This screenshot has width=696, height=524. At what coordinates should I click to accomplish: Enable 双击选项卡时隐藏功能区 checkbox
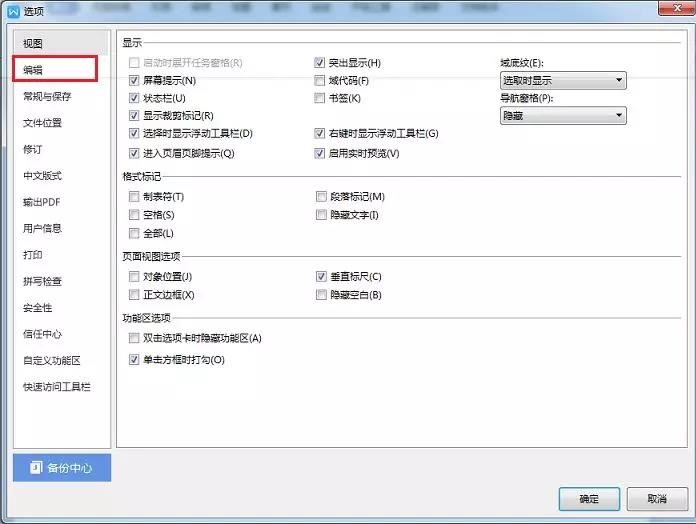[x=135, y=338]
